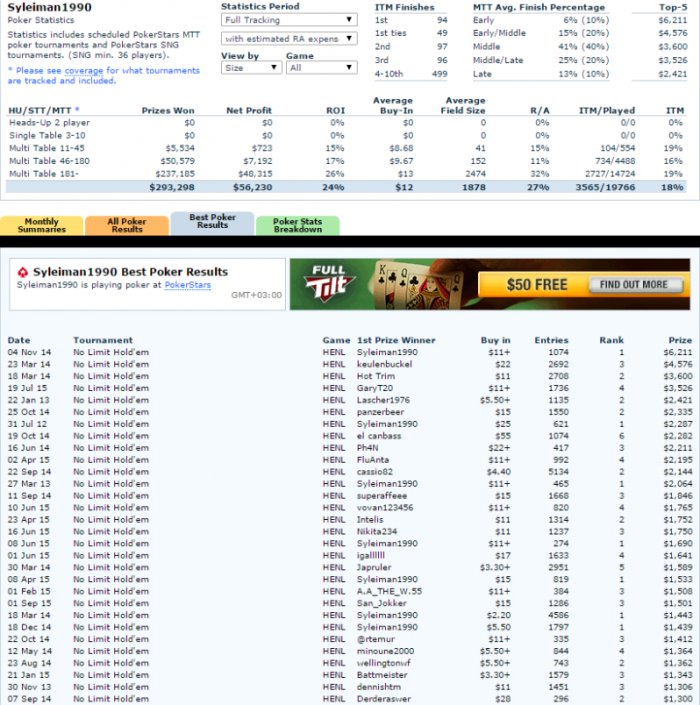Click the ROI column header

pos(335,111)
